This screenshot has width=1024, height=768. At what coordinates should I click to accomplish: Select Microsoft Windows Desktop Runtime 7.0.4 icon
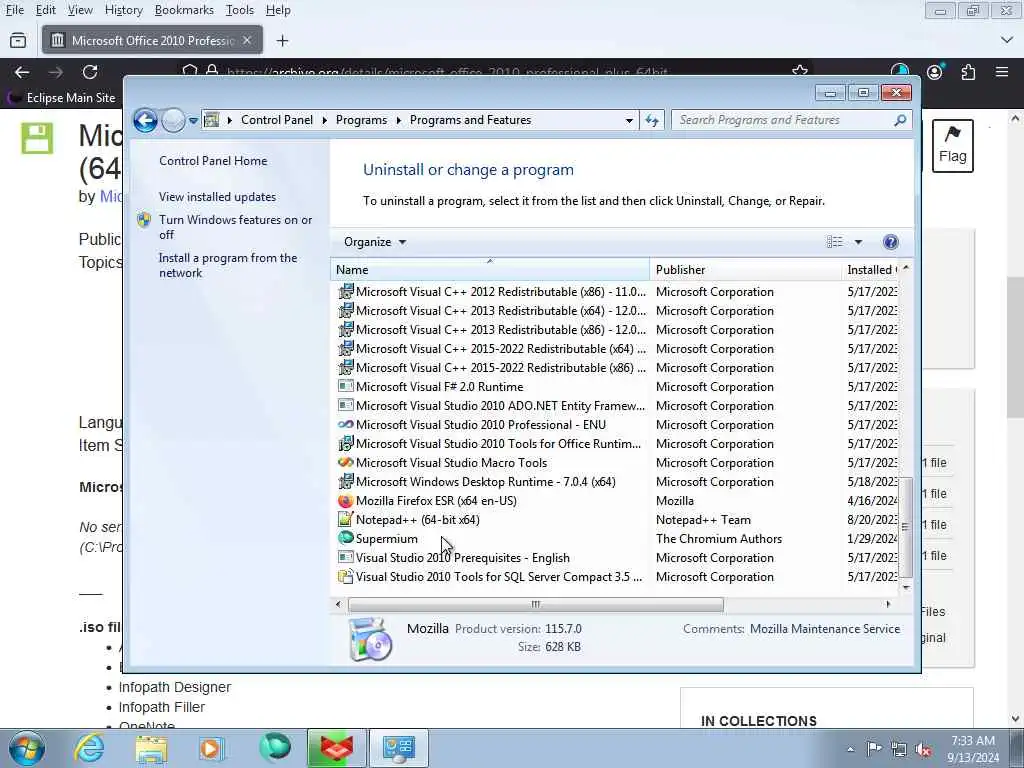pyautogui.click(x=345, y=481)
